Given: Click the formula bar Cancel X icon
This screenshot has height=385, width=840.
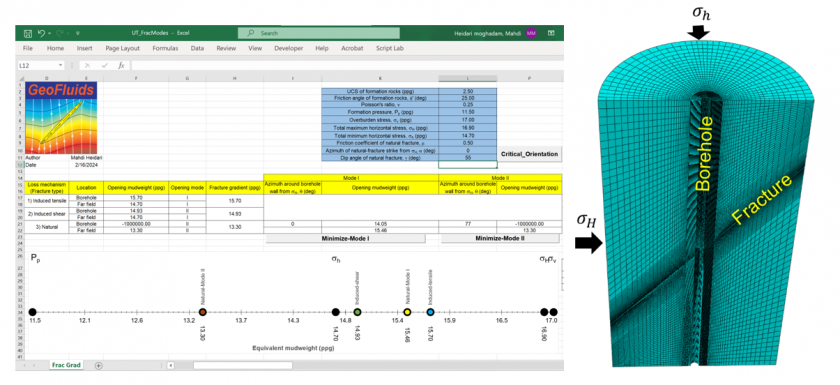Looking at the screenshot, I should tap(88, 65).
